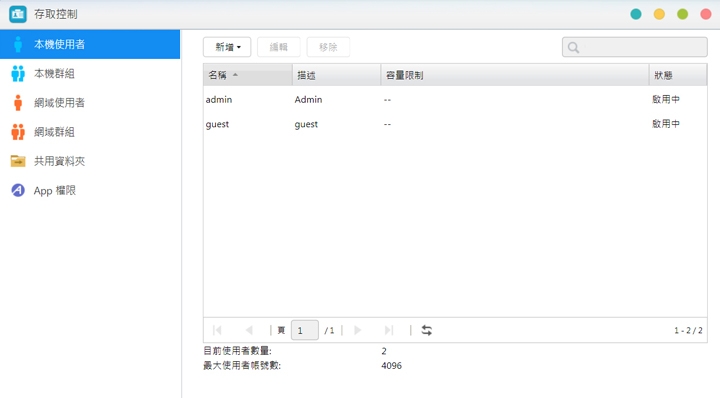
Task: Click the 1 - 2 / 2 count text
Action: 688,331
